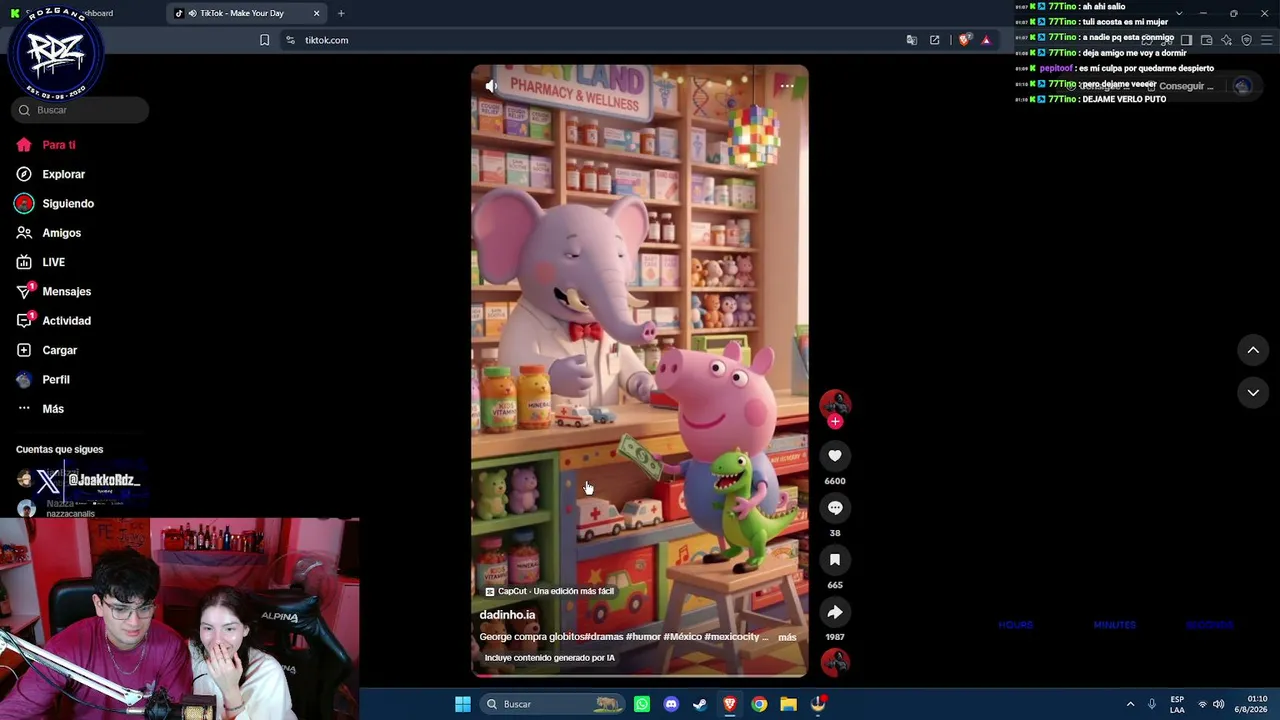The width and height of the screenshot is (1280, 720).
Task: Open the #México hashtag link
Action: [682, 637]
